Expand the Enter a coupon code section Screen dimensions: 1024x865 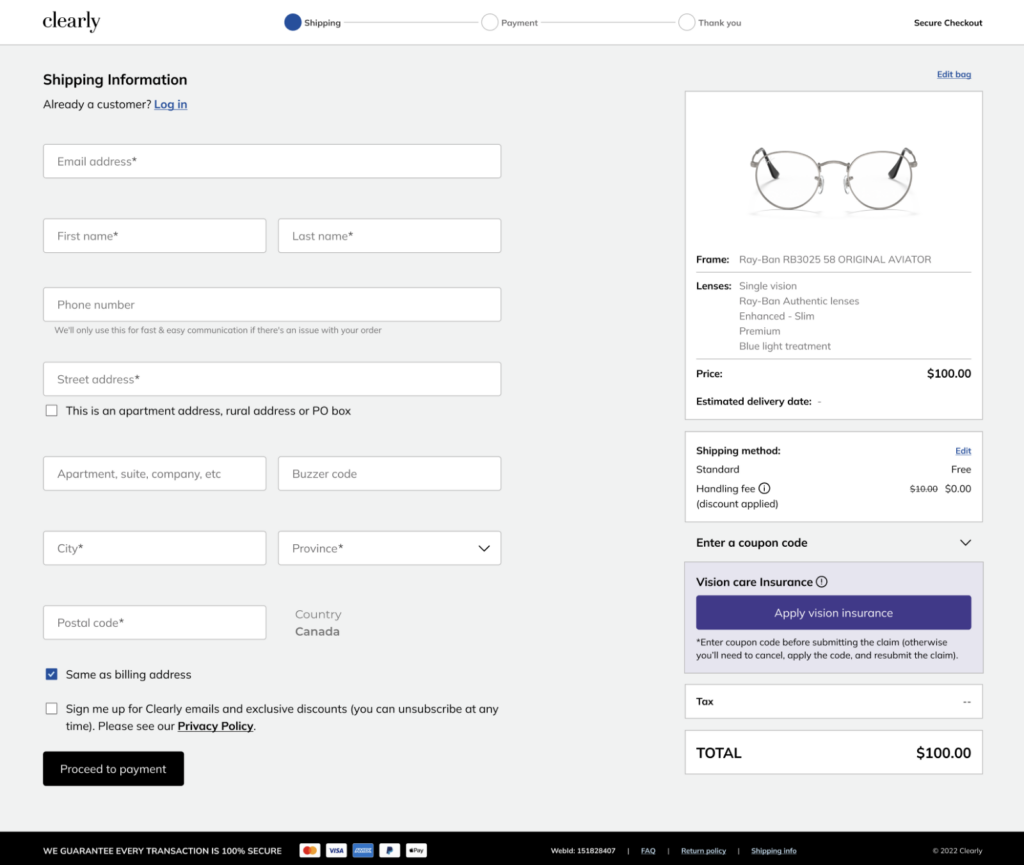(x=833, y=543)
